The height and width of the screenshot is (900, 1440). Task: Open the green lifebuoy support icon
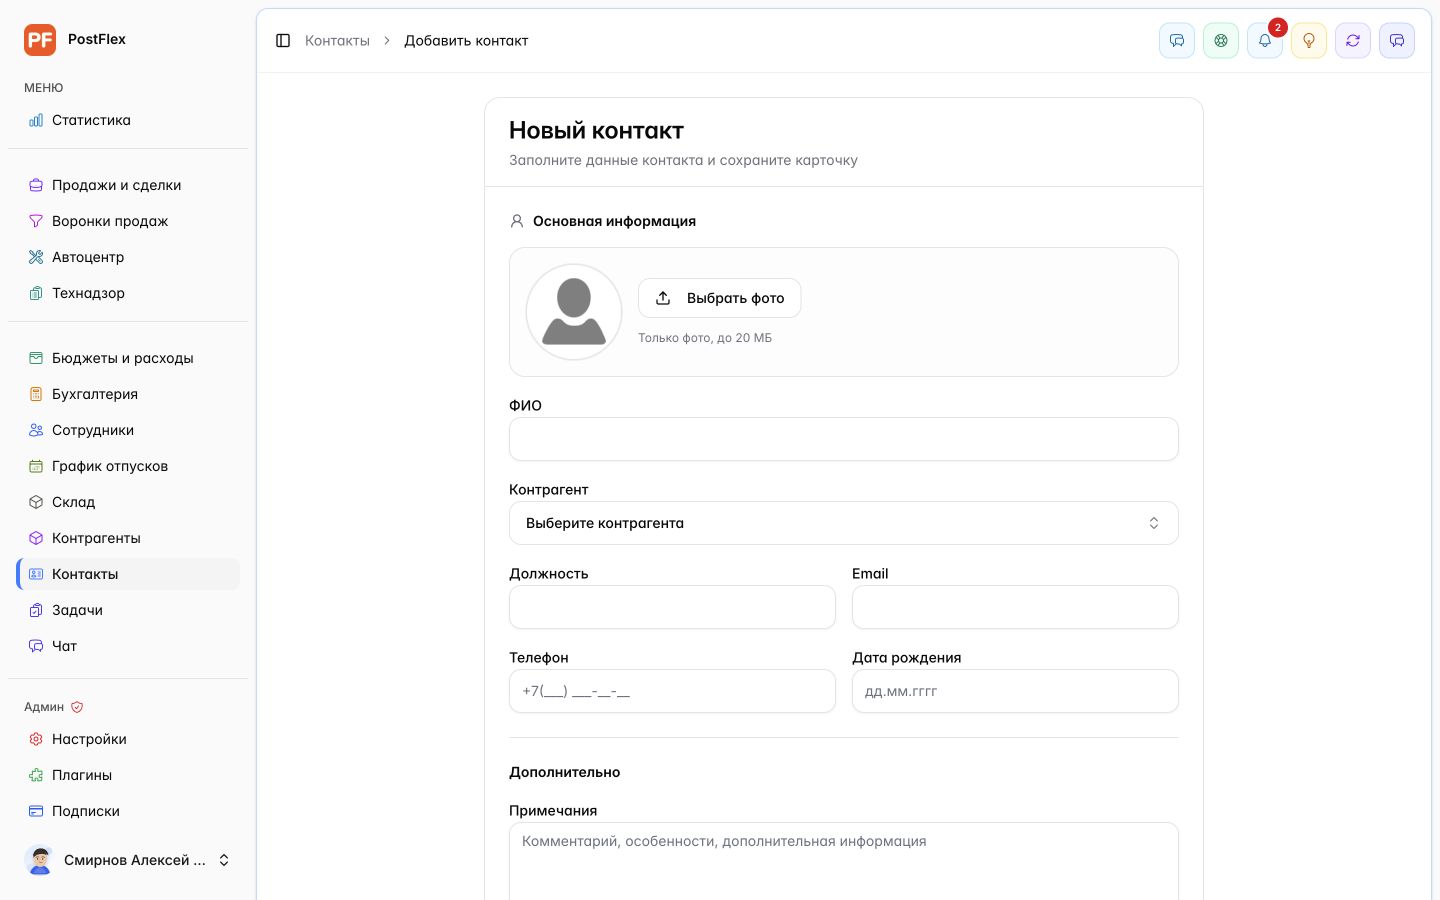tap(1221, 41)
